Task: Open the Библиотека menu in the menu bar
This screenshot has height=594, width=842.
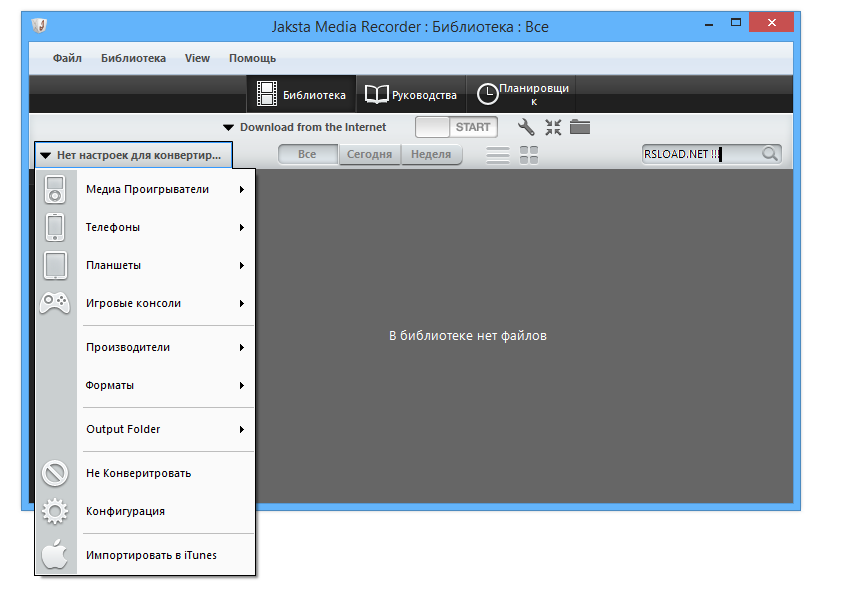Action: (x=133, y=58)
